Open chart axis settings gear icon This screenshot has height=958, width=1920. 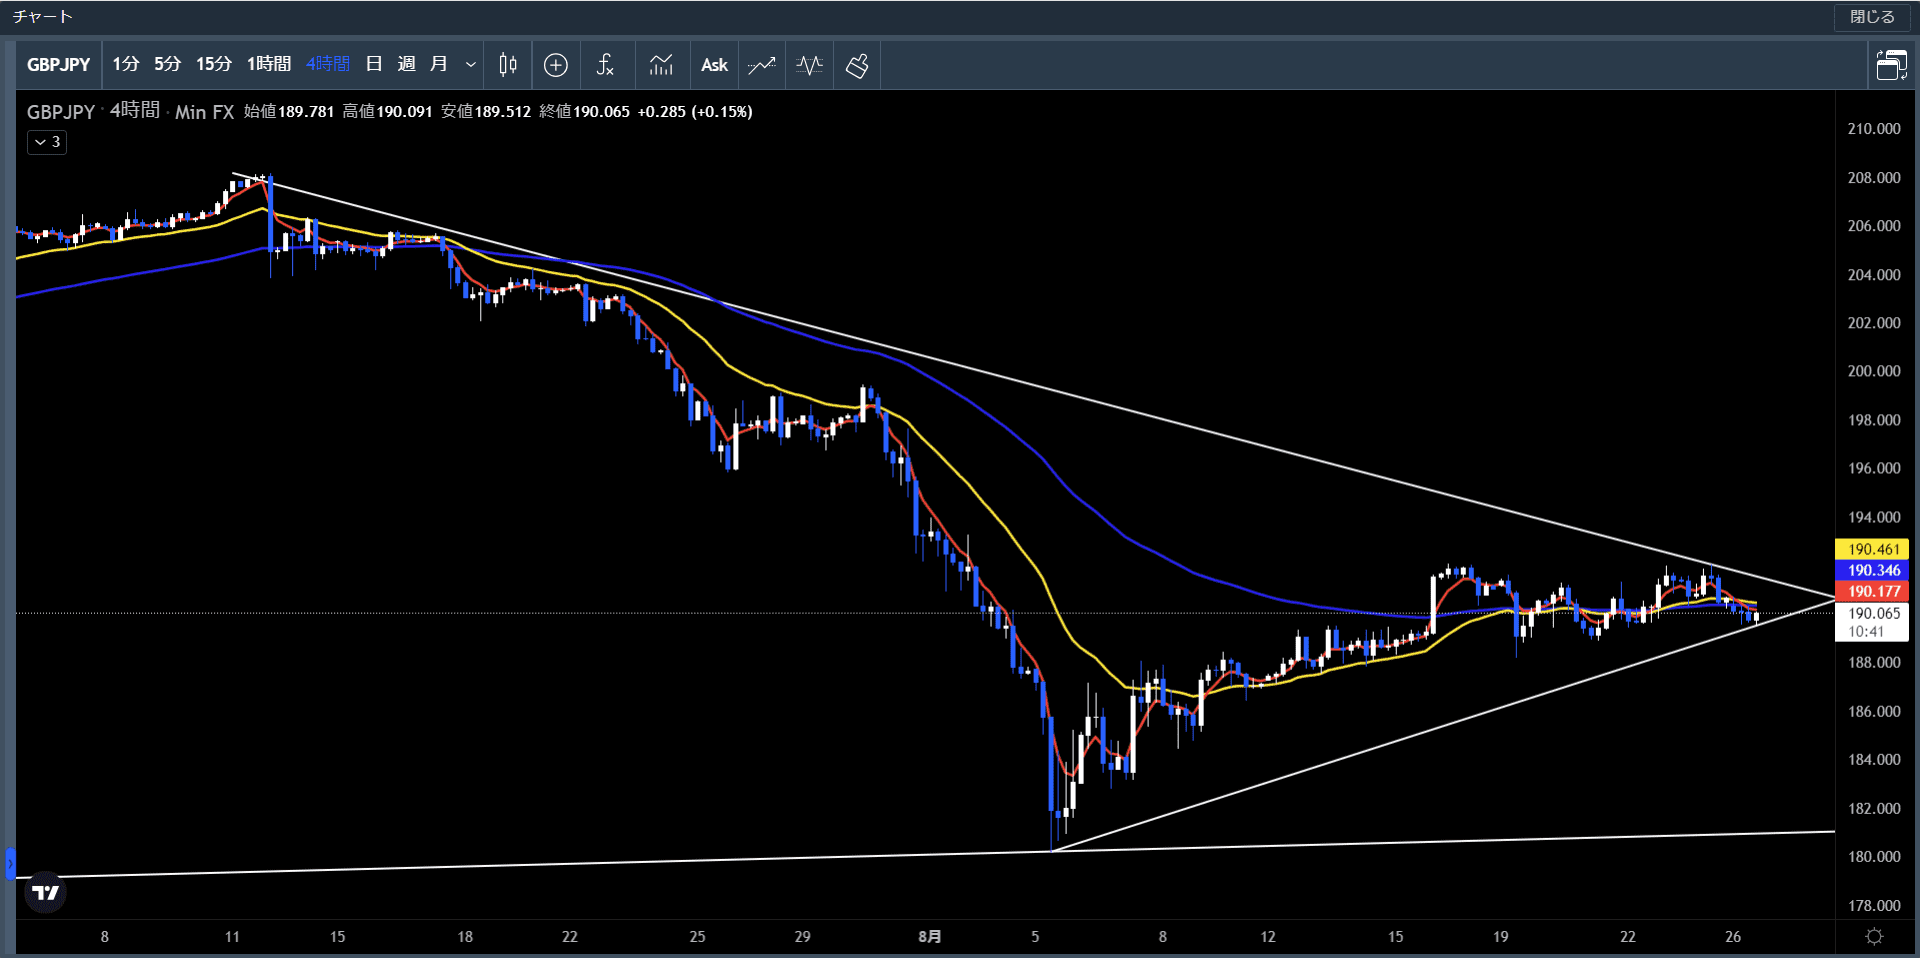[x=1874, y=937]
